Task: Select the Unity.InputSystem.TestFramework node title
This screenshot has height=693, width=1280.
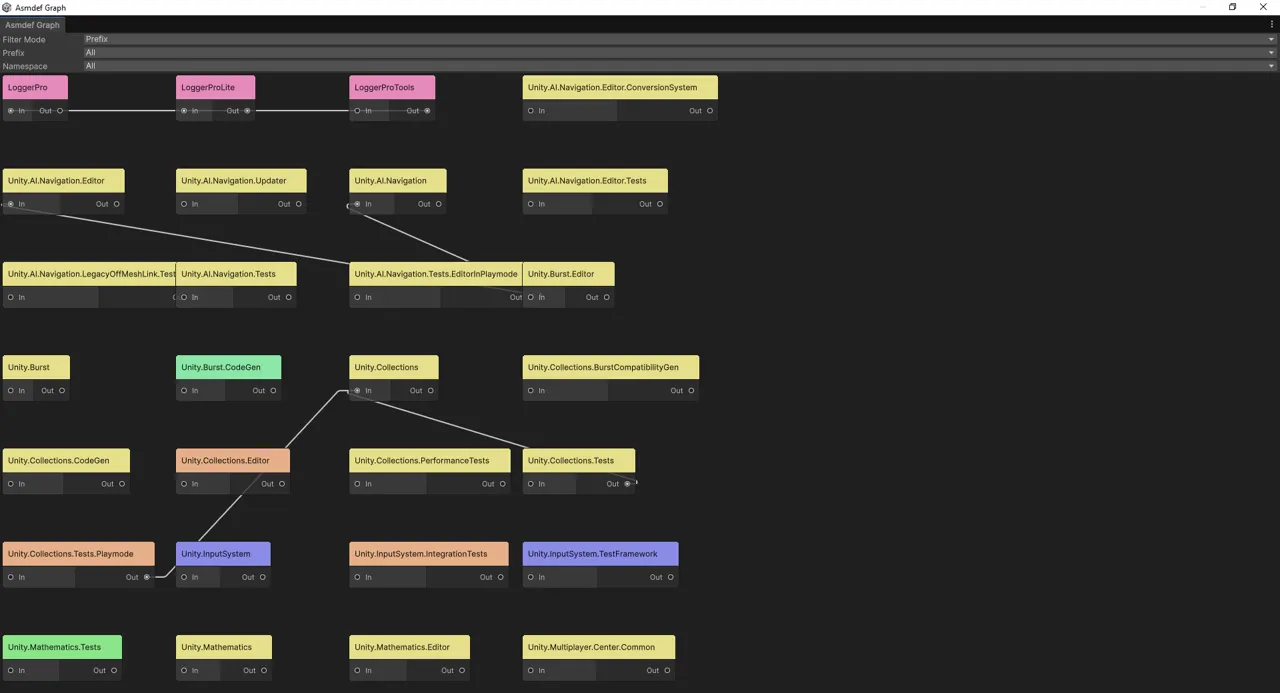Action: (x=600, y=554)
